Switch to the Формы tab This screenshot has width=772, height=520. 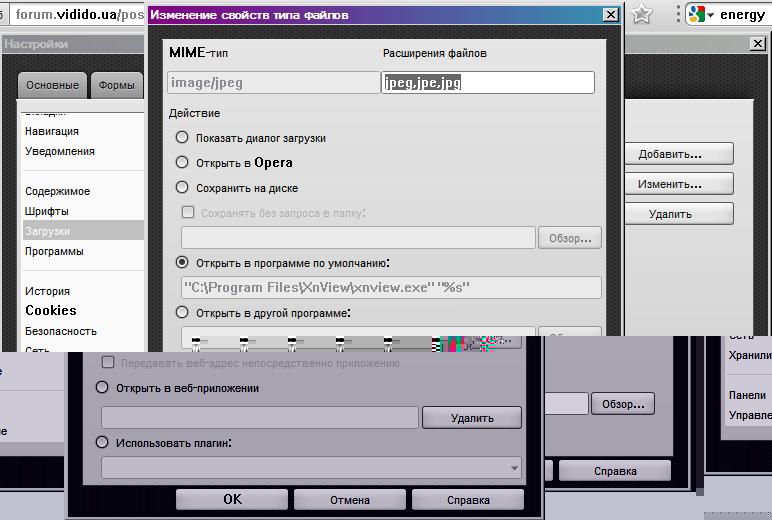[117, 86]
